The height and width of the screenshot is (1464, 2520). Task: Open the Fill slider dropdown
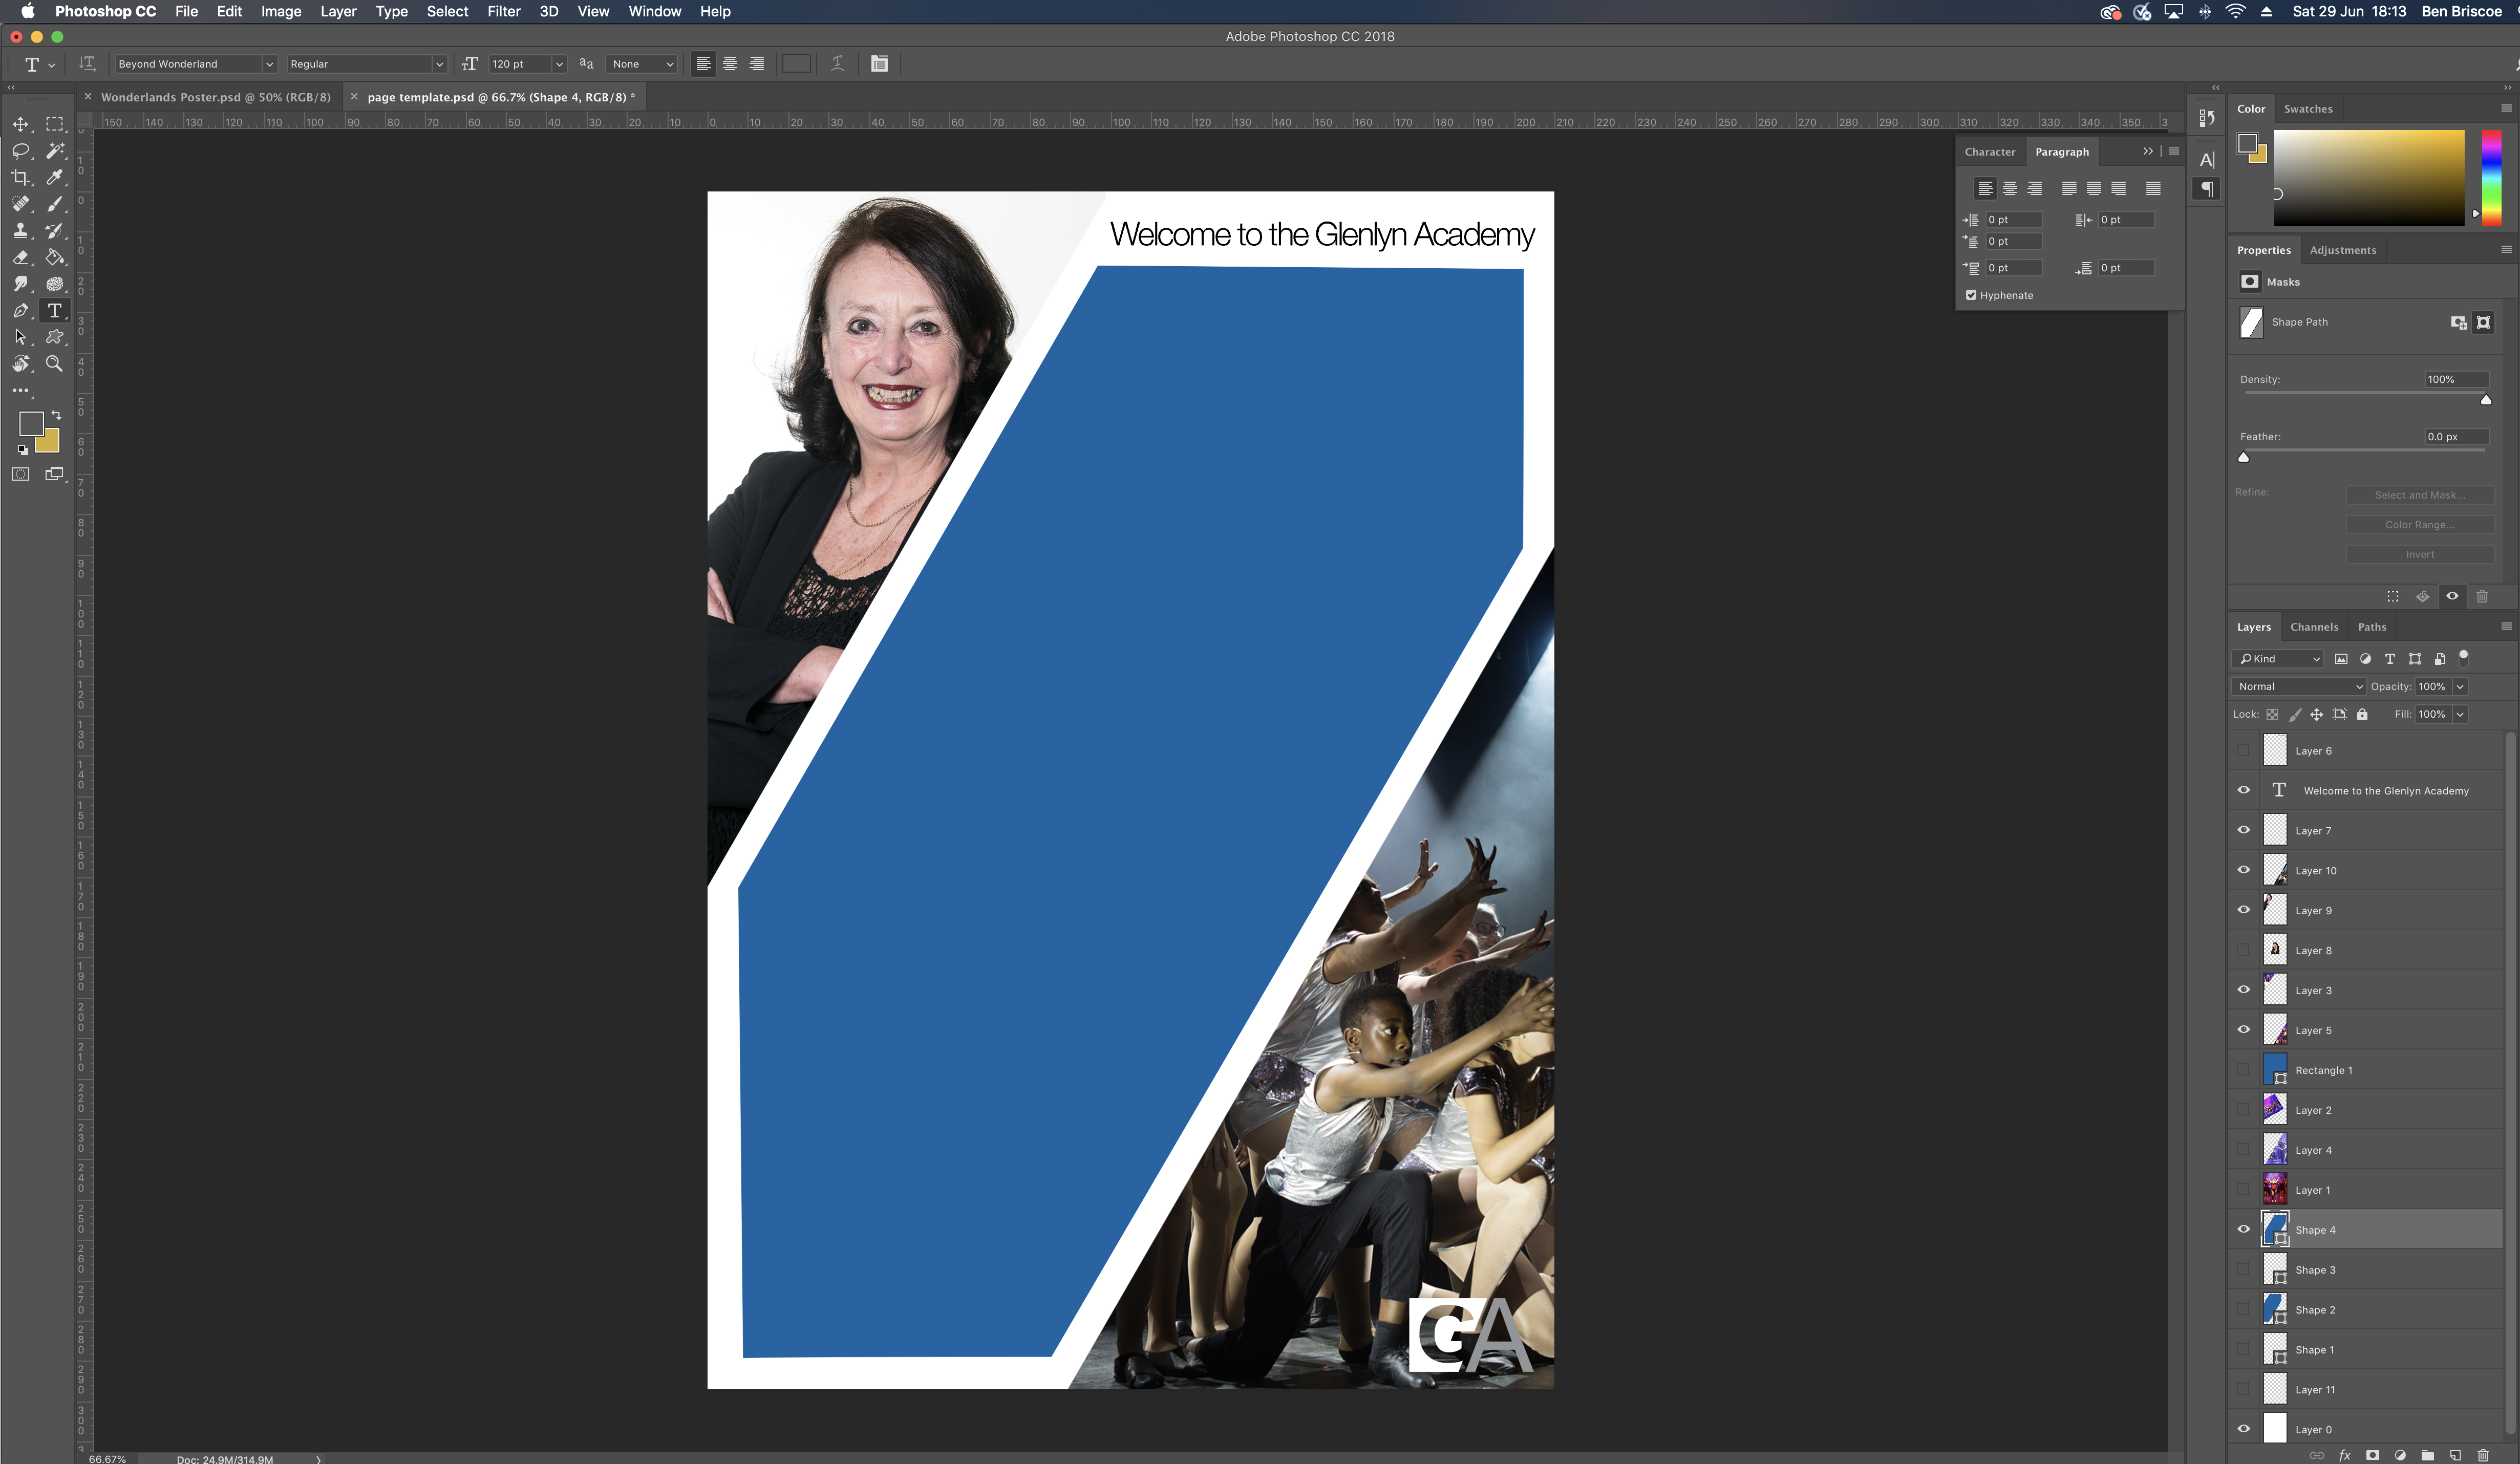pos(2461,714)
